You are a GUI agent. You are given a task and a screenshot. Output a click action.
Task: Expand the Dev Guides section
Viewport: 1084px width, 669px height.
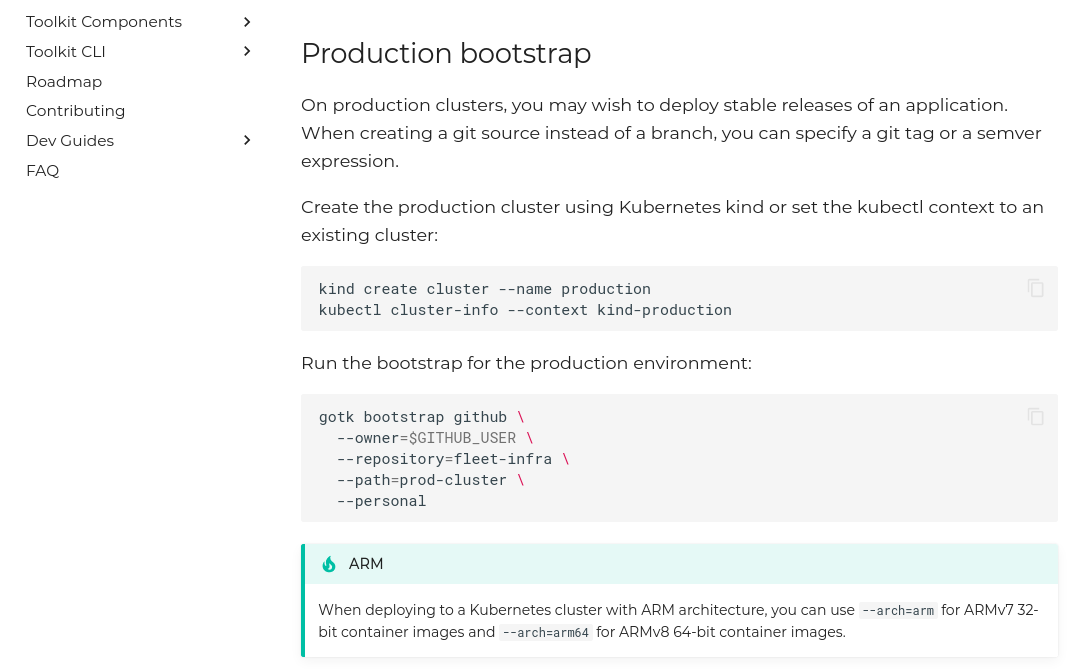(69, 140)
